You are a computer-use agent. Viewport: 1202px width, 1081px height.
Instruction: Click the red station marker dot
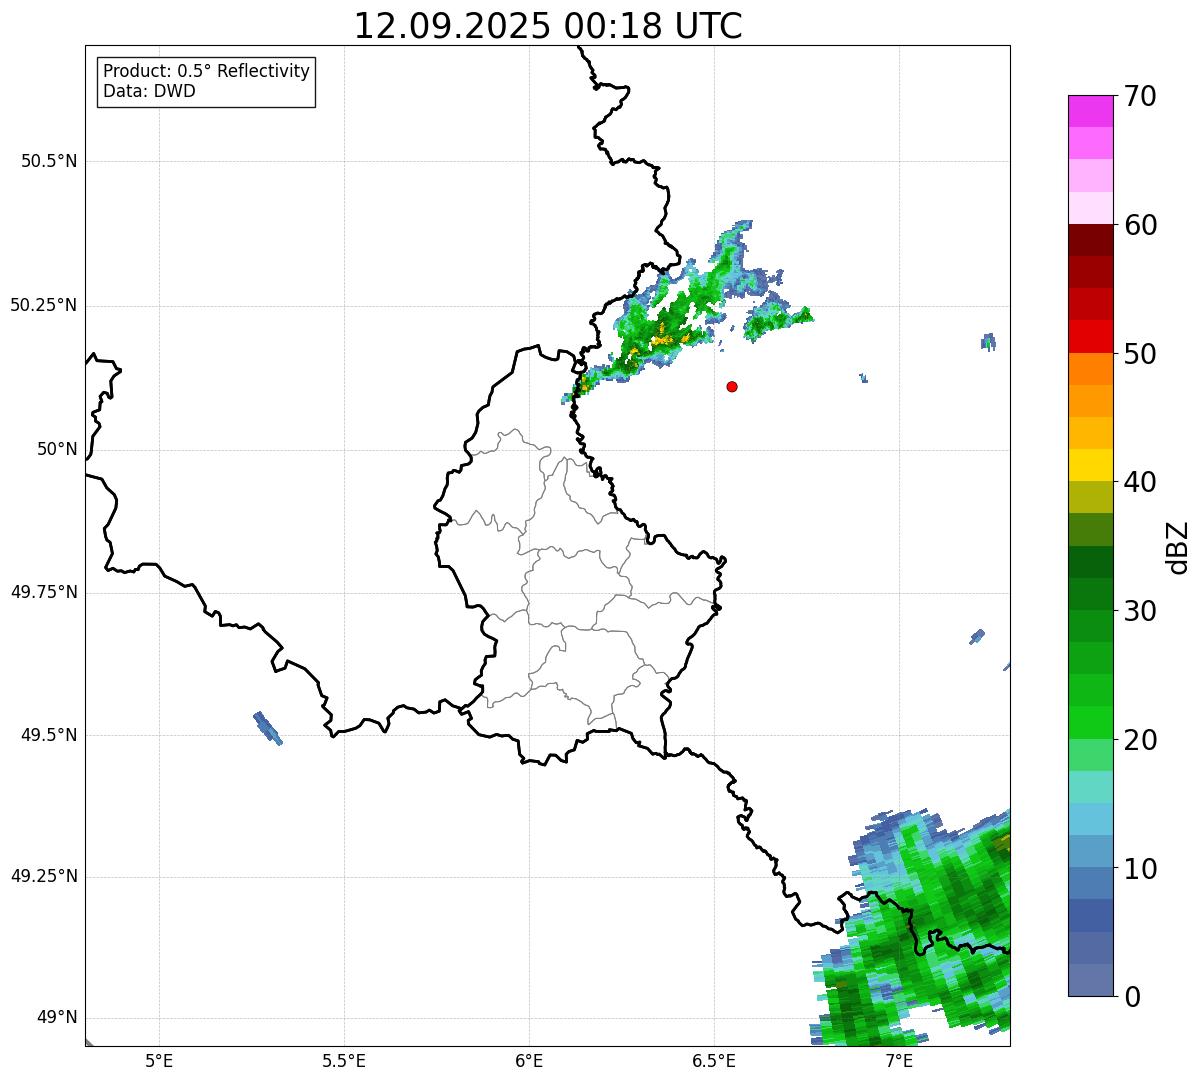[x=732, y=386]
